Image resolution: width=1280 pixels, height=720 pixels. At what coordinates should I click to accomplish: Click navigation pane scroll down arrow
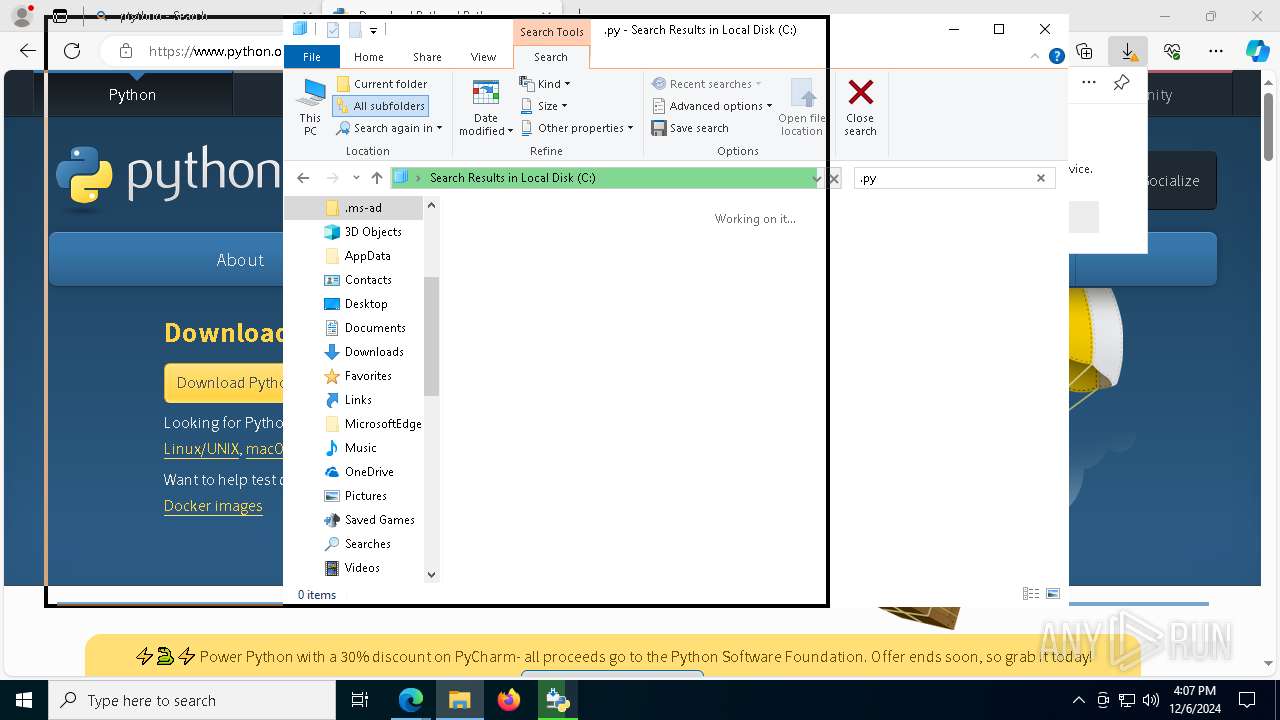(x=431, y=574)
